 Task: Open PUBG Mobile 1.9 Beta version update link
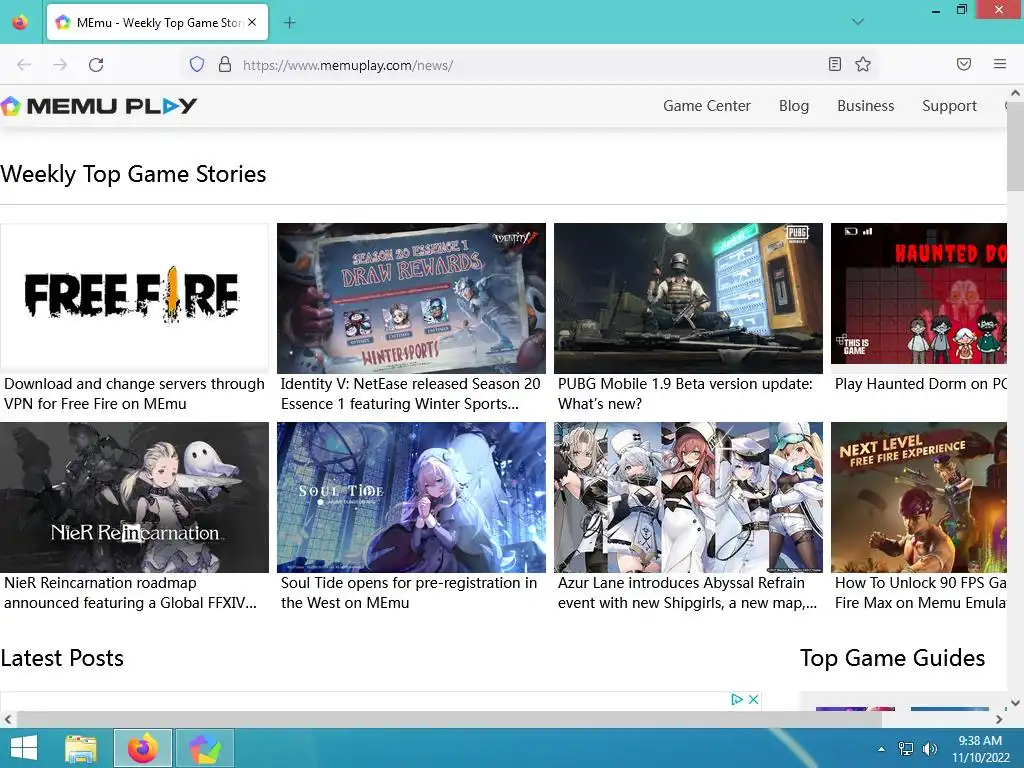(685, 394)
